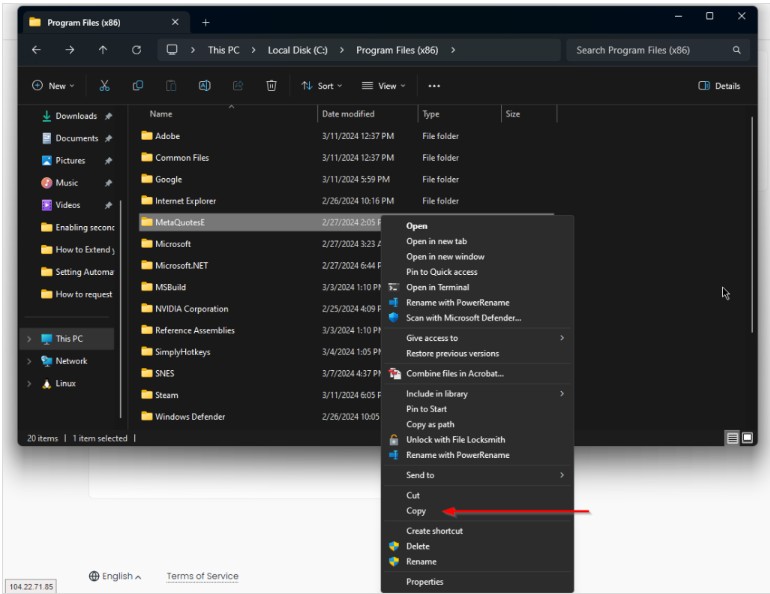Image resolution: width=770 pixels, height=594 pixels.
Task: Select Open in new tab
Action: [477, 241]
